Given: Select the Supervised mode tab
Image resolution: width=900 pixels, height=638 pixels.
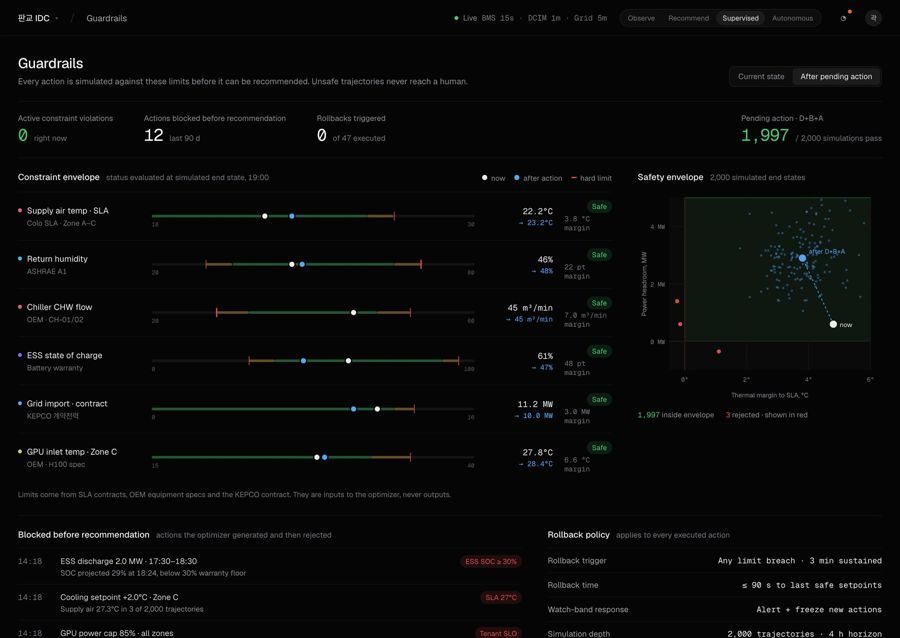Looking at the screenshot, I should click(740, 18).
